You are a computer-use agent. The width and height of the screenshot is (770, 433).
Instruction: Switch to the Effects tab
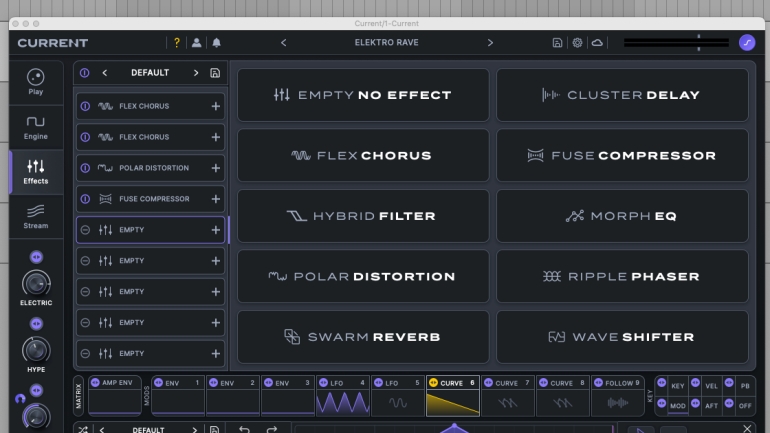[36, 172]
